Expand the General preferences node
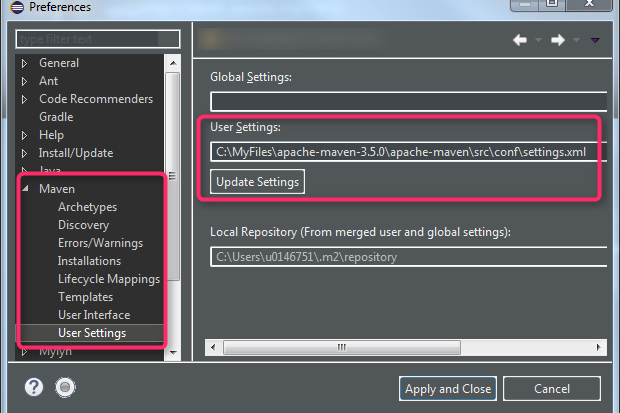620x413 pixels. 26,63
